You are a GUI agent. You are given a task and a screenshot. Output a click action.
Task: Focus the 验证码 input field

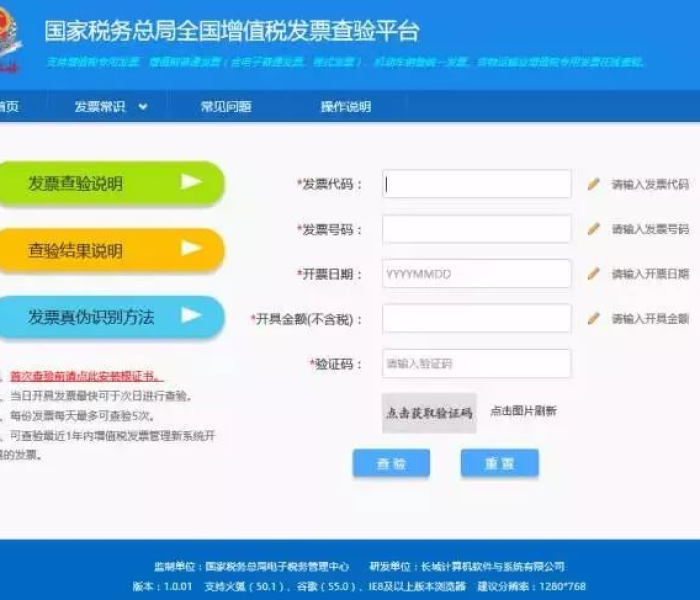[x=477, y=363]
